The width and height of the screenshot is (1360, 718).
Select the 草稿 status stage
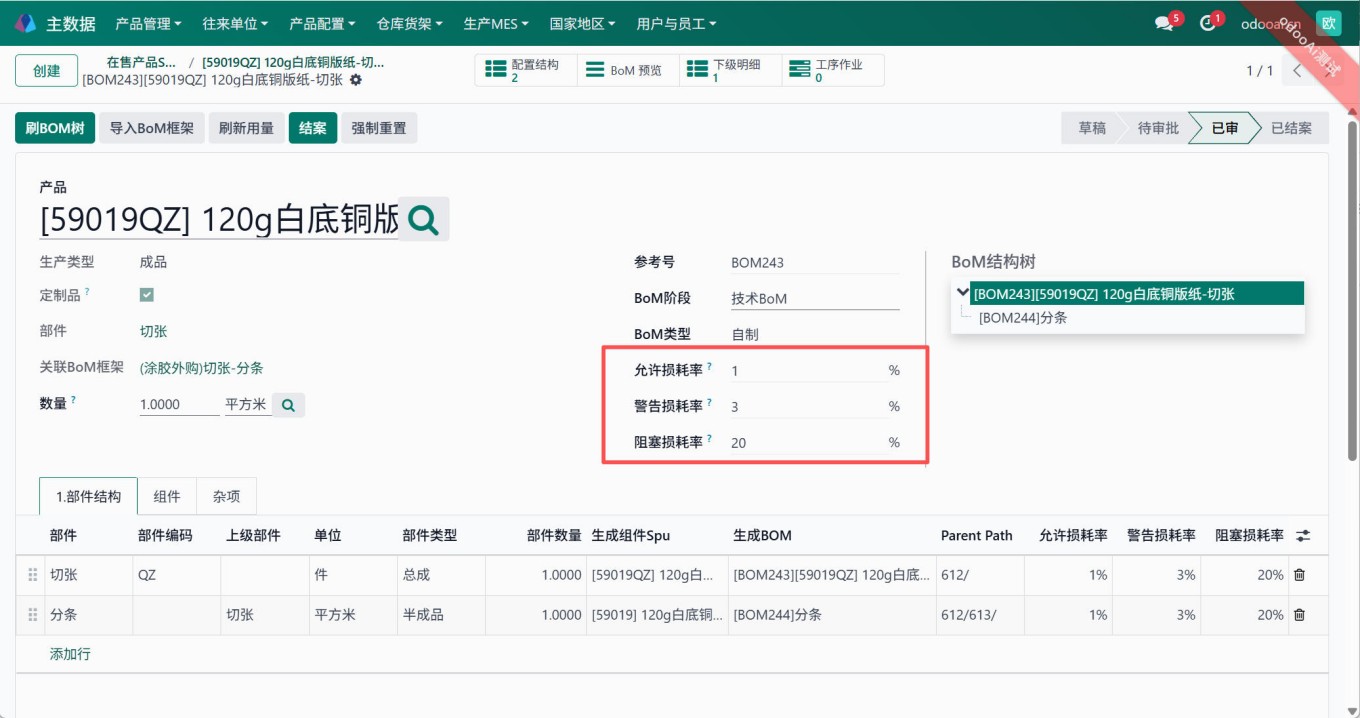1092,128
